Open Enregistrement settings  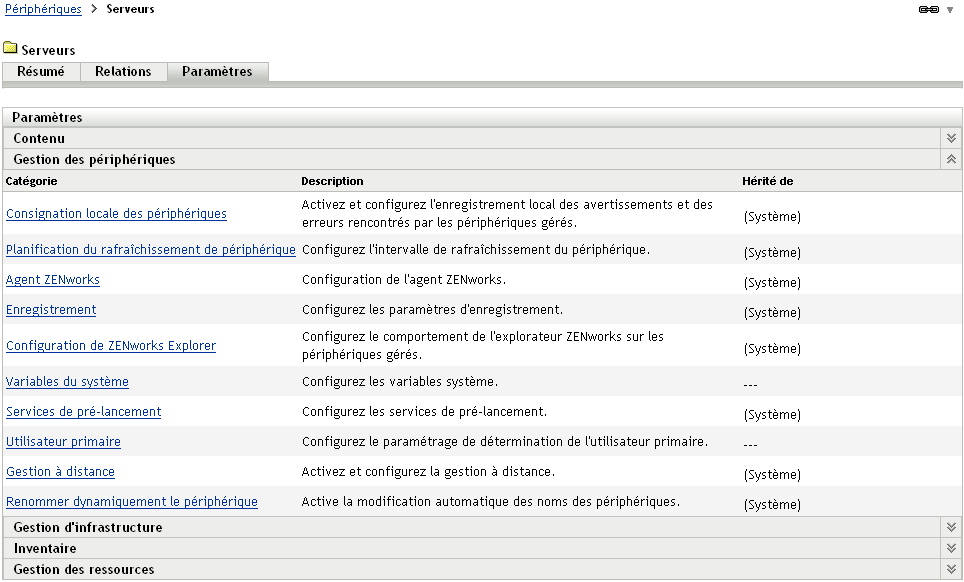pos(51,311)
